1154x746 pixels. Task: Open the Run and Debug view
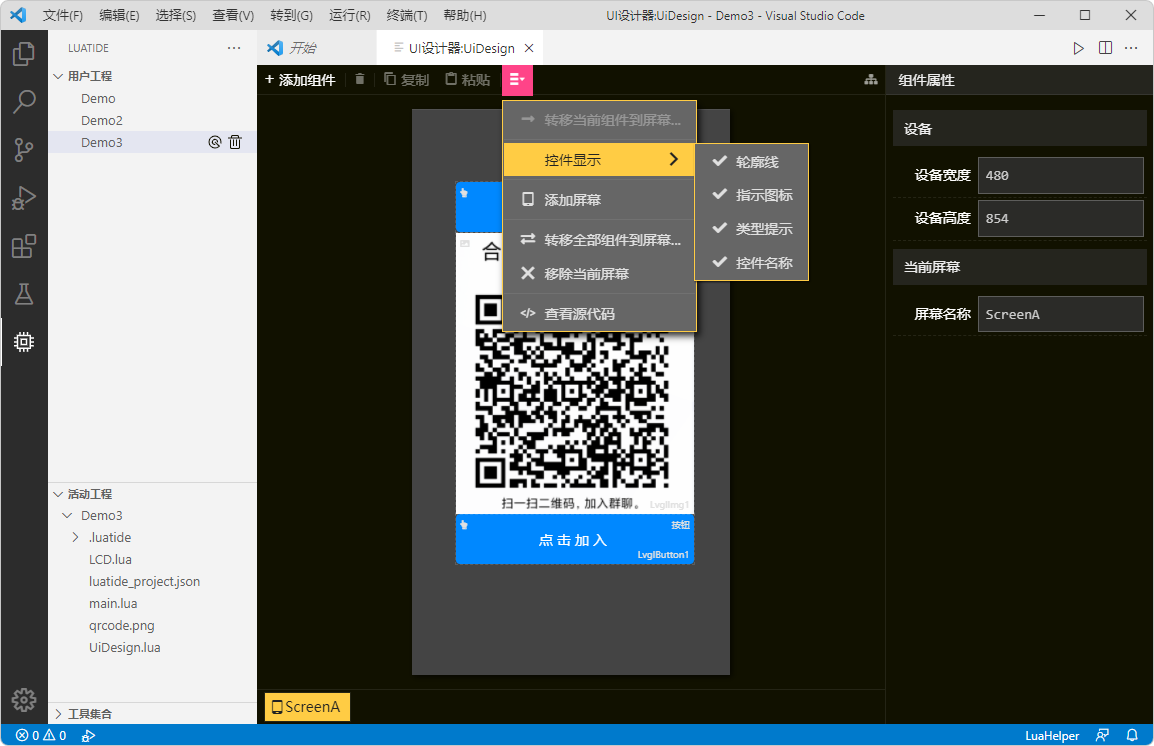[24, 198]
